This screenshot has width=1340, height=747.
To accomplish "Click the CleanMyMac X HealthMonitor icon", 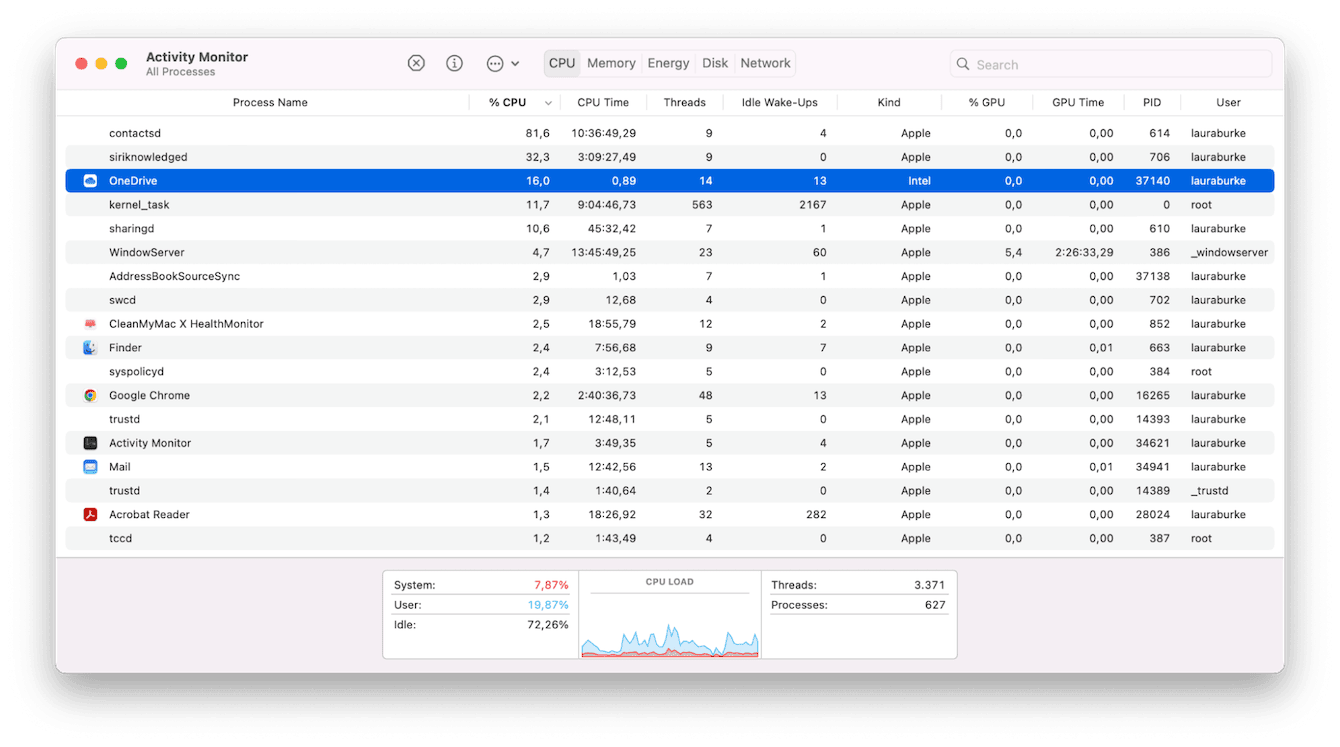I will (91, 323).
